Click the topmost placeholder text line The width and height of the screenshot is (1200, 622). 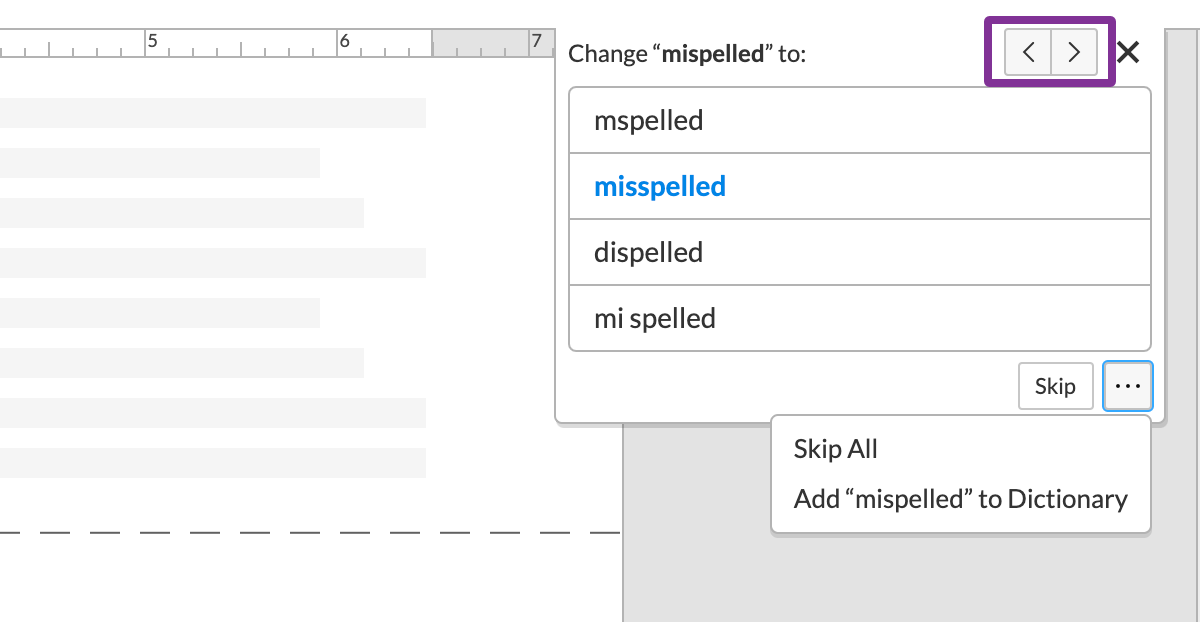click(x=212, y=113)
